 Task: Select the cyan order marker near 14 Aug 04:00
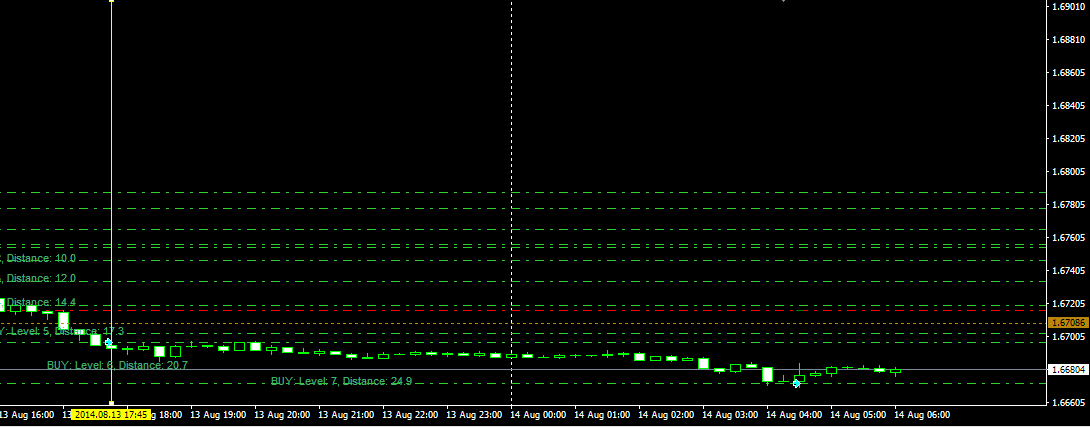pyautogui.click(x=797, y=383)
